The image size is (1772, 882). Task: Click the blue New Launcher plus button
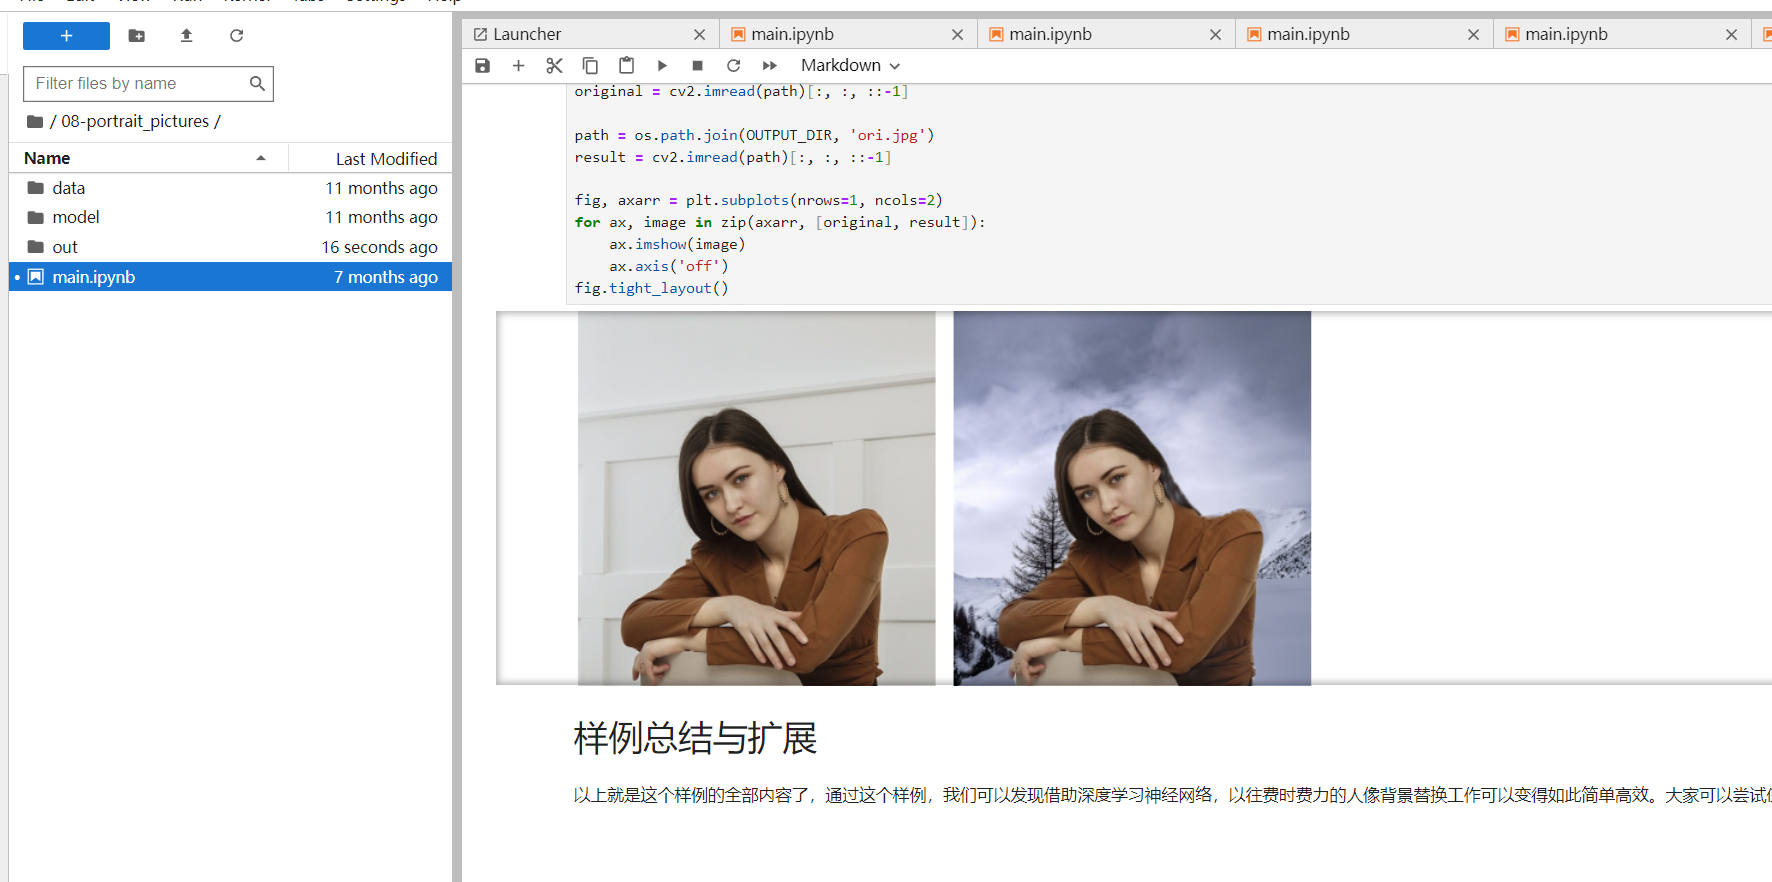click(66, 36)
